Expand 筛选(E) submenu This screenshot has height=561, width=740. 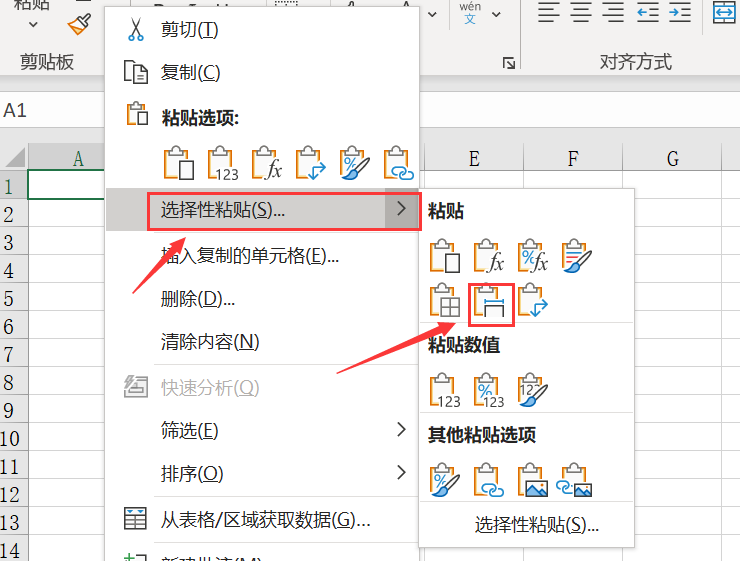tap(262, 430)
